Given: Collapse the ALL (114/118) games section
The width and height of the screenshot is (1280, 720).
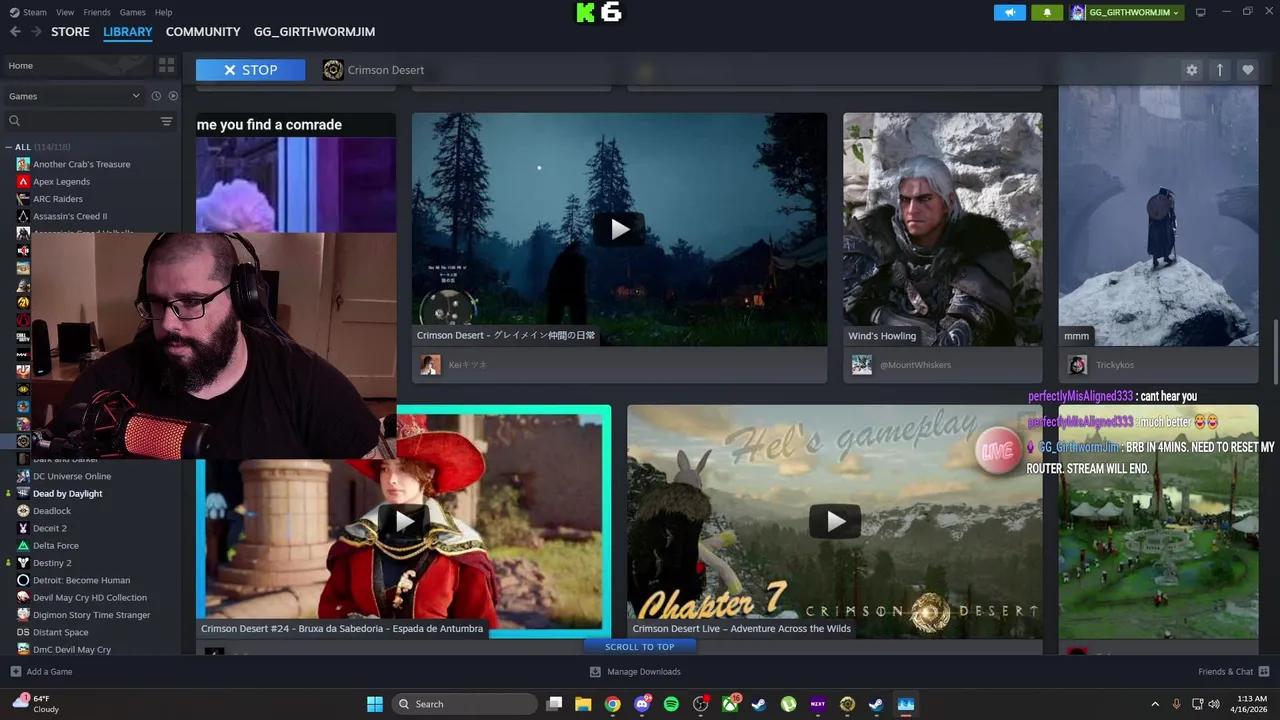Looking at the screenshot, I should (7, 146).
